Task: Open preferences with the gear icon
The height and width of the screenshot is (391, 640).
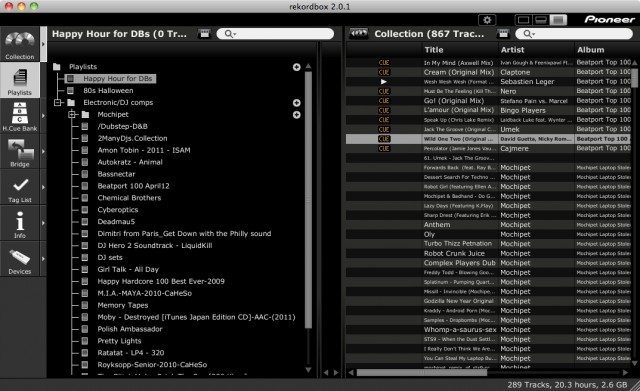Action: (x=487, y=20)
